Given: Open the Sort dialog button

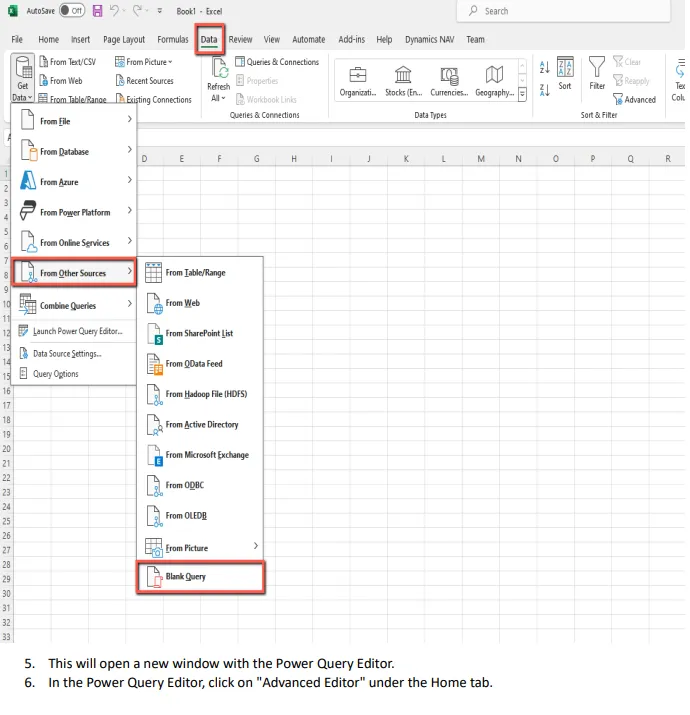Looking at the screenshot, I should click(x=565, y=73).
